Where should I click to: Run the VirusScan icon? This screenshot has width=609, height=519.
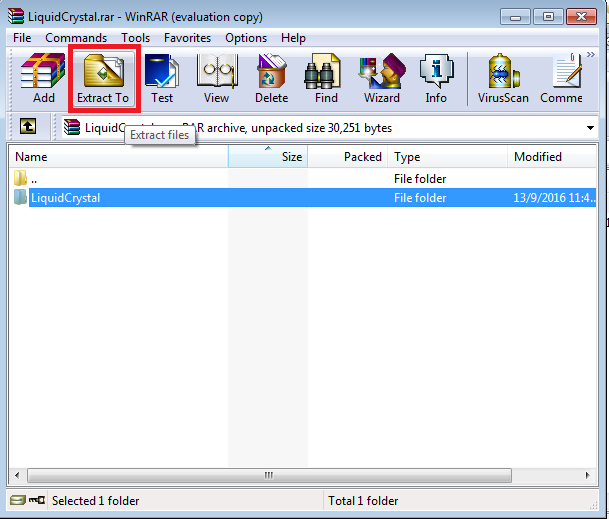tap(503, 70)
